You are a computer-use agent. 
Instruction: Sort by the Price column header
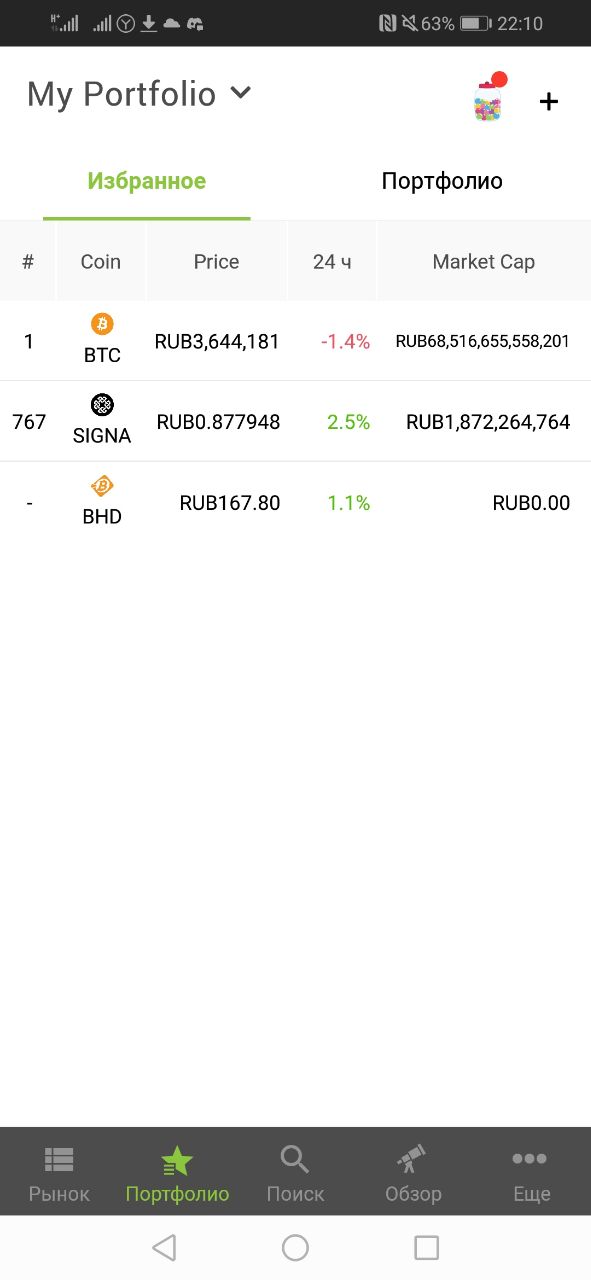[x=216, y=262]
